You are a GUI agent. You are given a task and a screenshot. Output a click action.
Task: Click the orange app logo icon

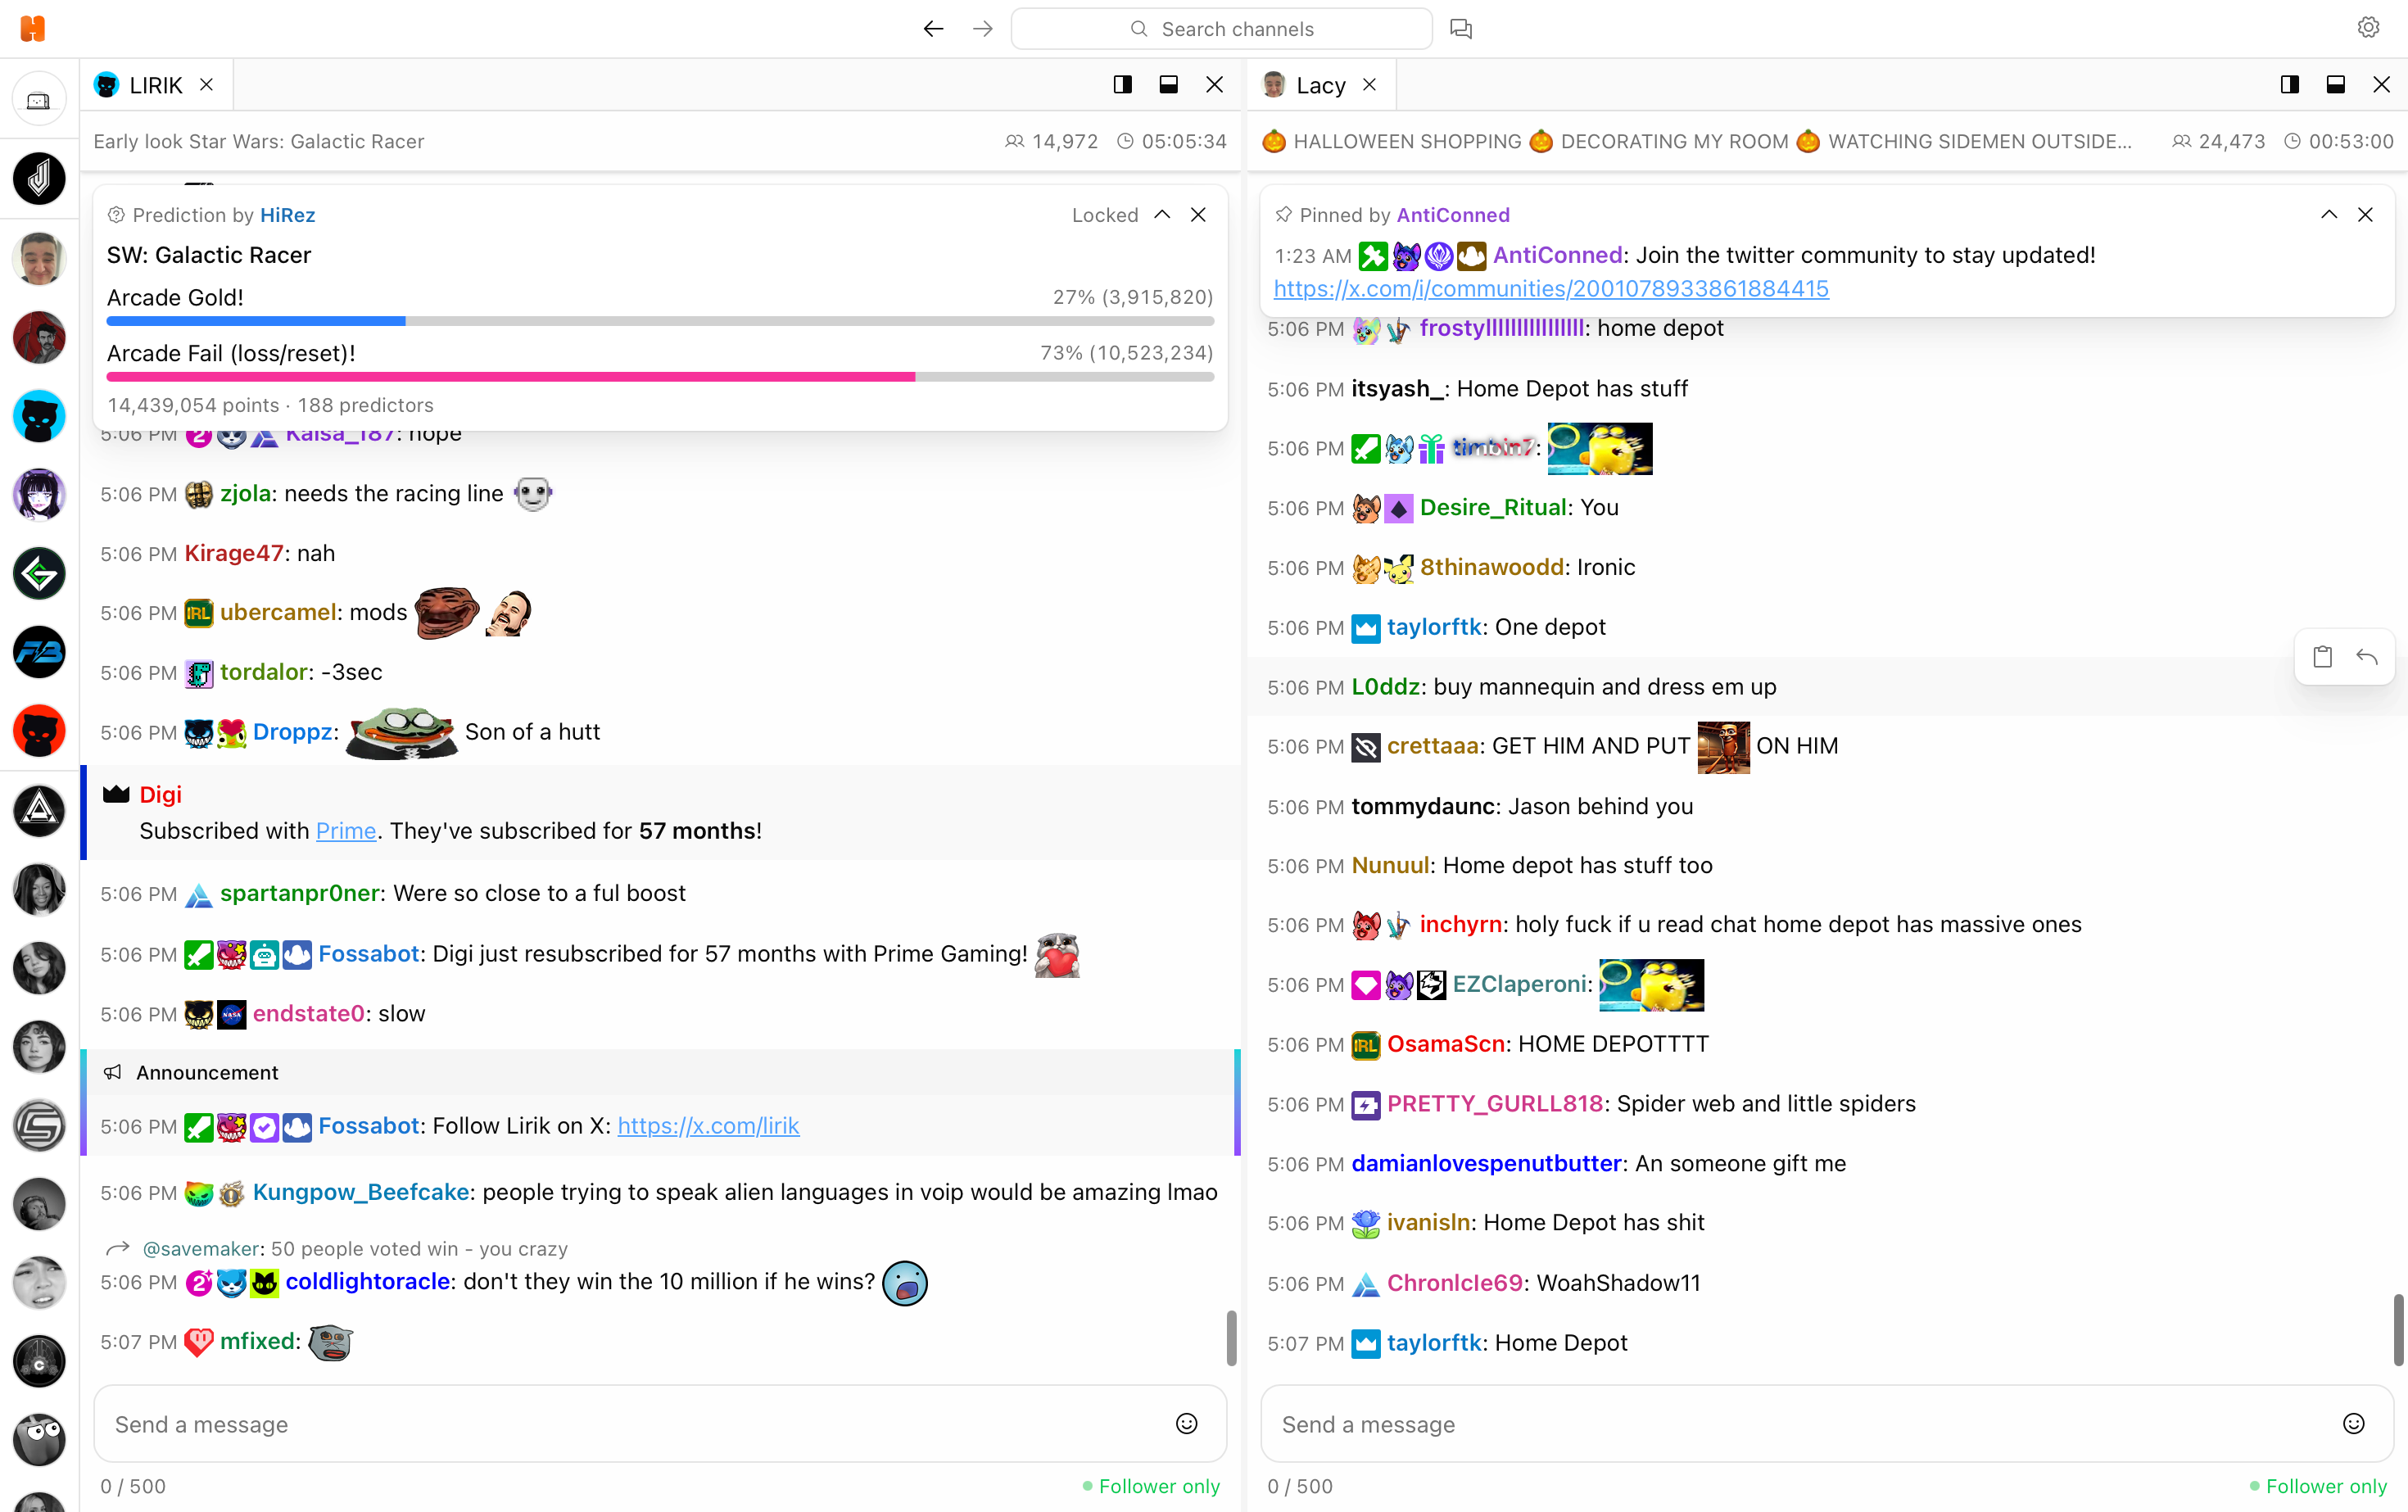[x=33, y=28]
